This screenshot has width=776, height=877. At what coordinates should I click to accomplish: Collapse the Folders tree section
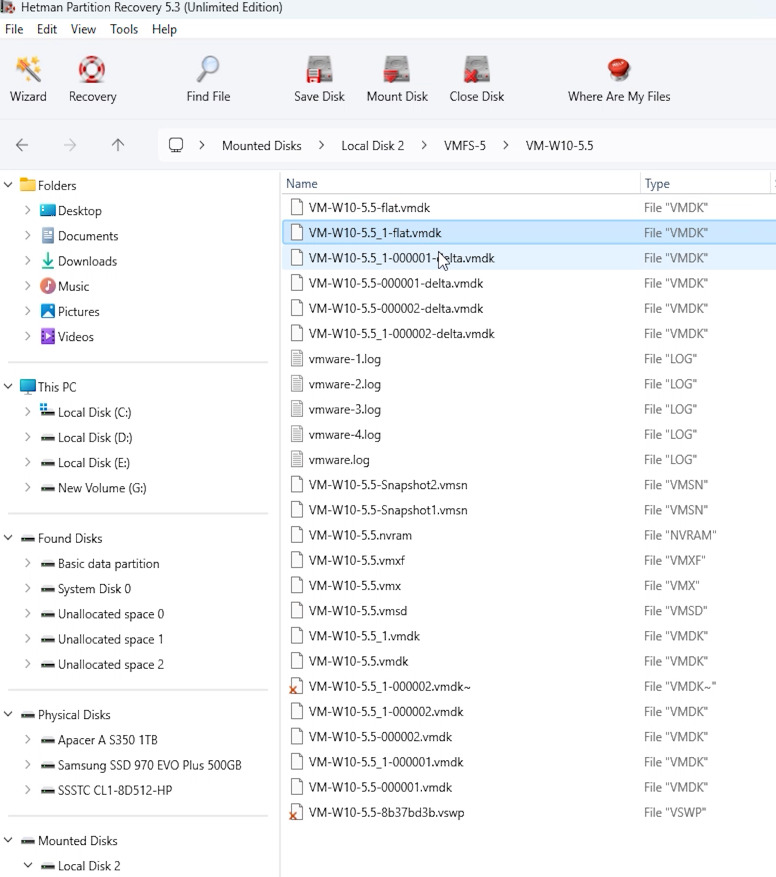tap(8, 185)
